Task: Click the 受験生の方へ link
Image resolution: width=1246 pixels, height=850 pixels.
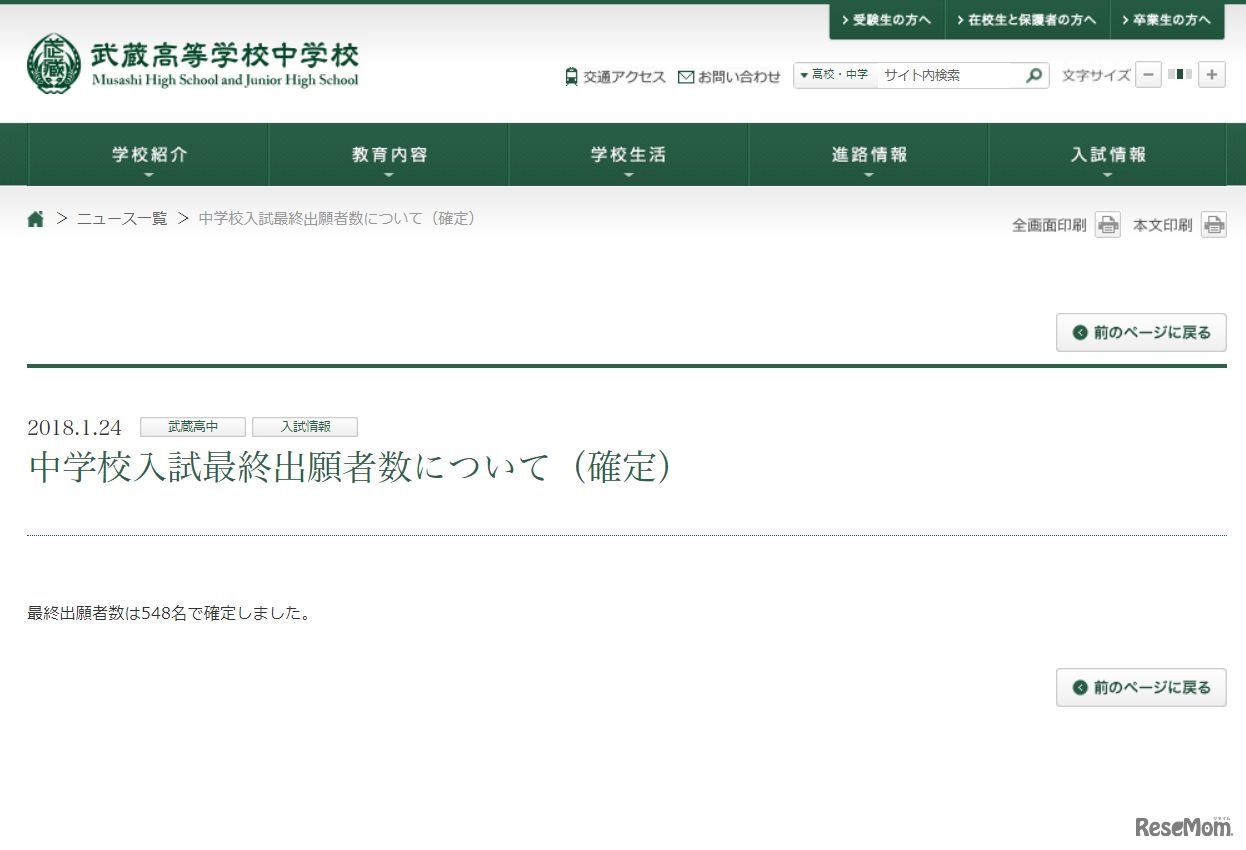Action: click(886, 18)
